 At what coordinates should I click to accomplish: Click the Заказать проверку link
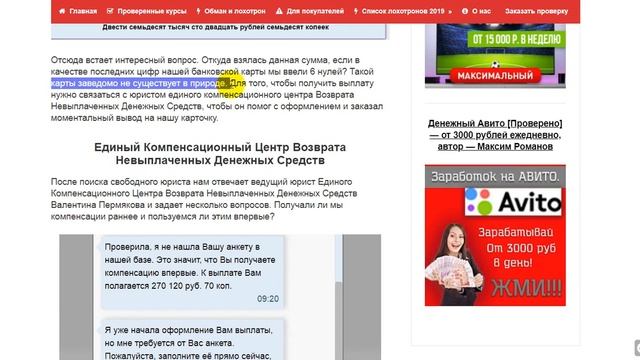[x=536, y=11]
